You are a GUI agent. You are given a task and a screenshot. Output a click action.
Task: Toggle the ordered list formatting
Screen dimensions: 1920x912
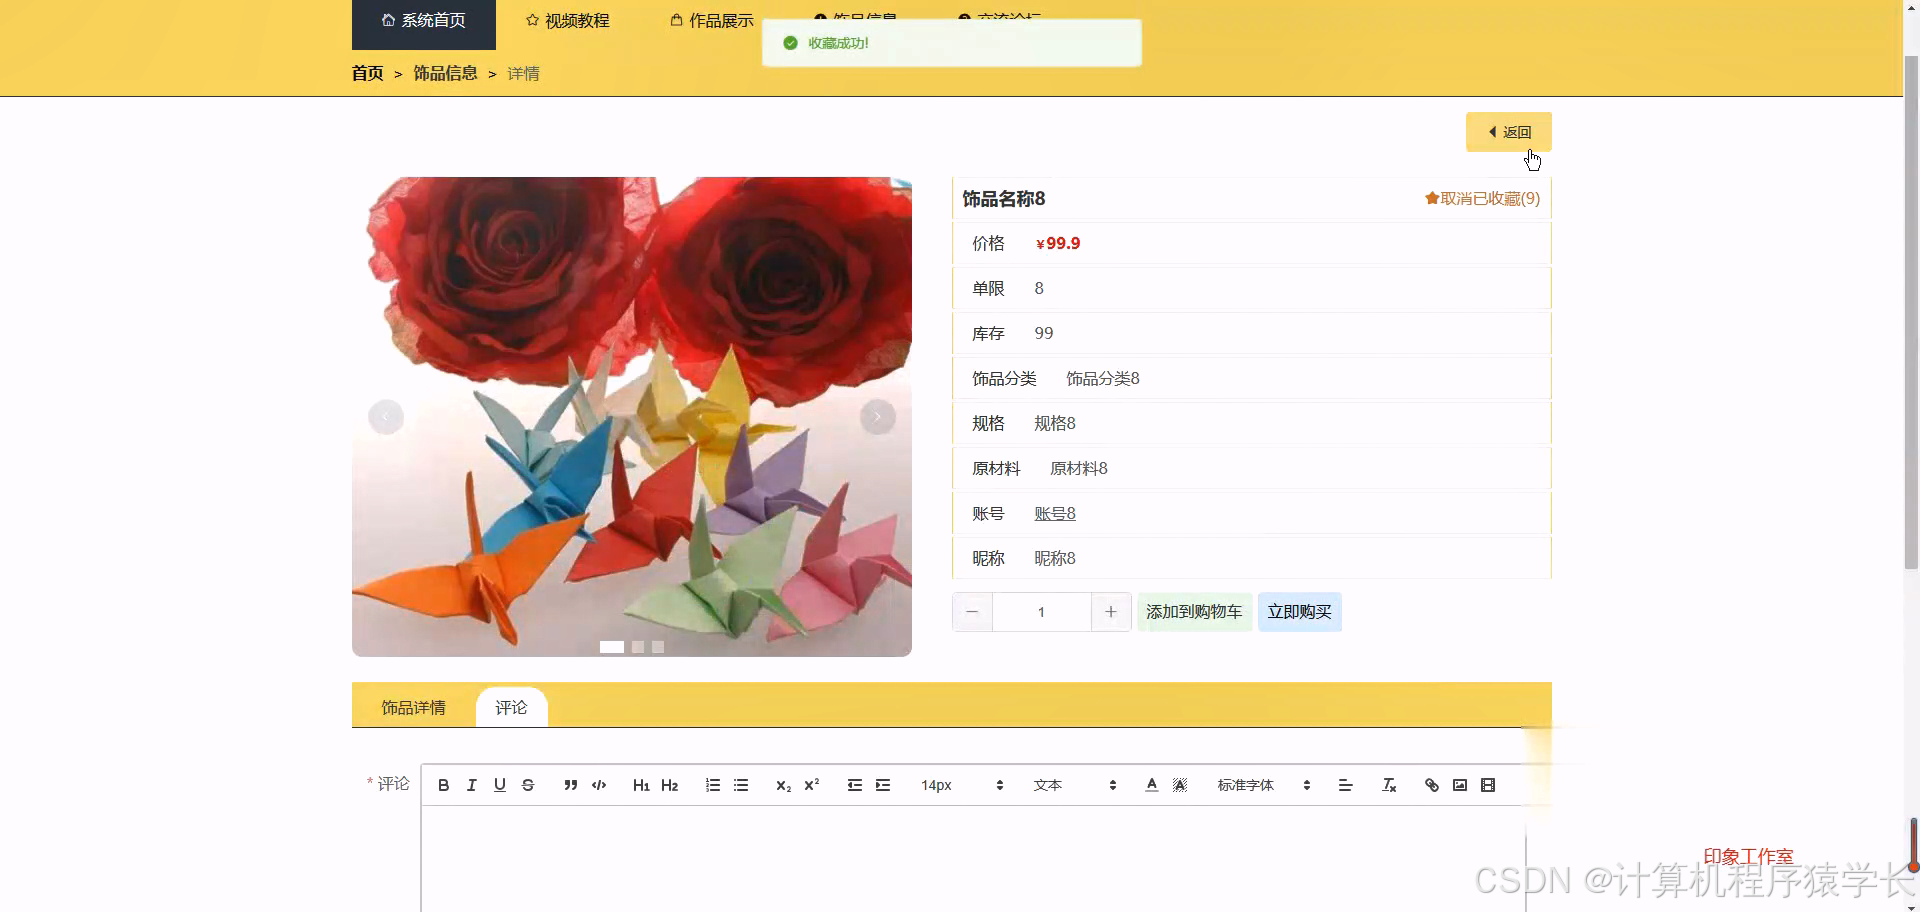712,785
